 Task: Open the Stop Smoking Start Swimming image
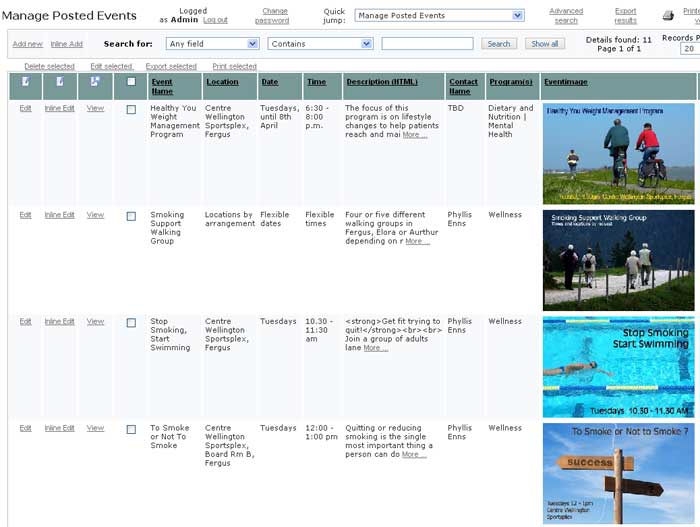(x=618, y=367)
